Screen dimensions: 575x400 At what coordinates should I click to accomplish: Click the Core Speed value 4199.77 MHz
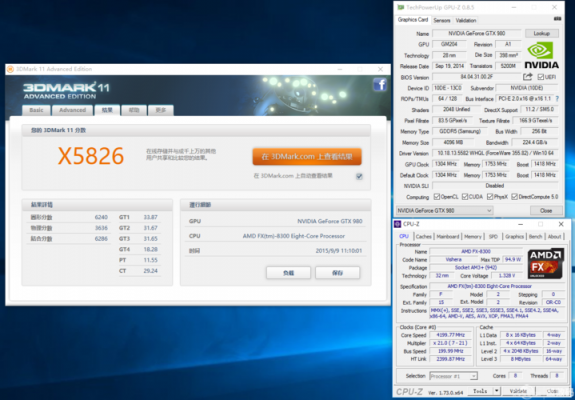(x=450, y=335)
